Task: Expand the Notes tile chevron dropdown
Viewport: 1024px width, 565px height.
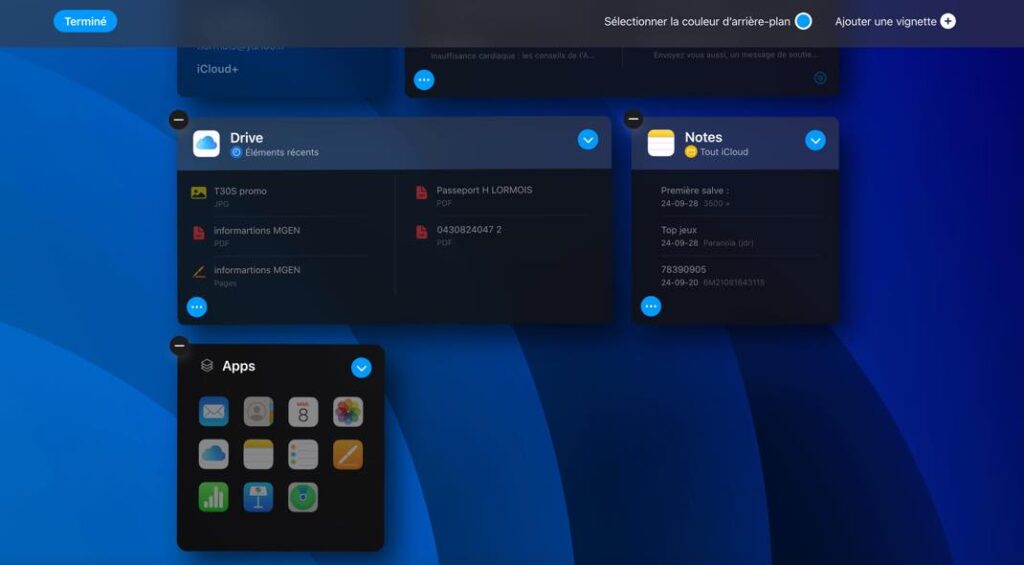Action: point(815,140)
